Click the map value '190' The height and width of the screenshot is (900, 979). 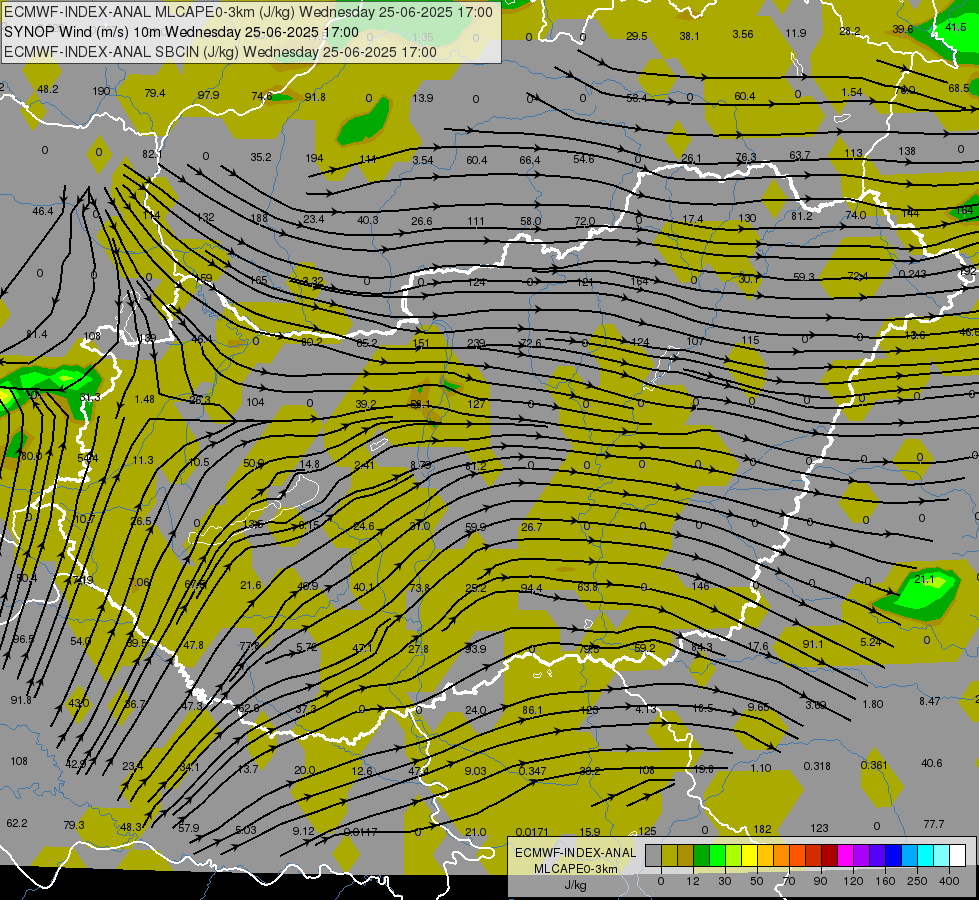[x=101, y=91]
